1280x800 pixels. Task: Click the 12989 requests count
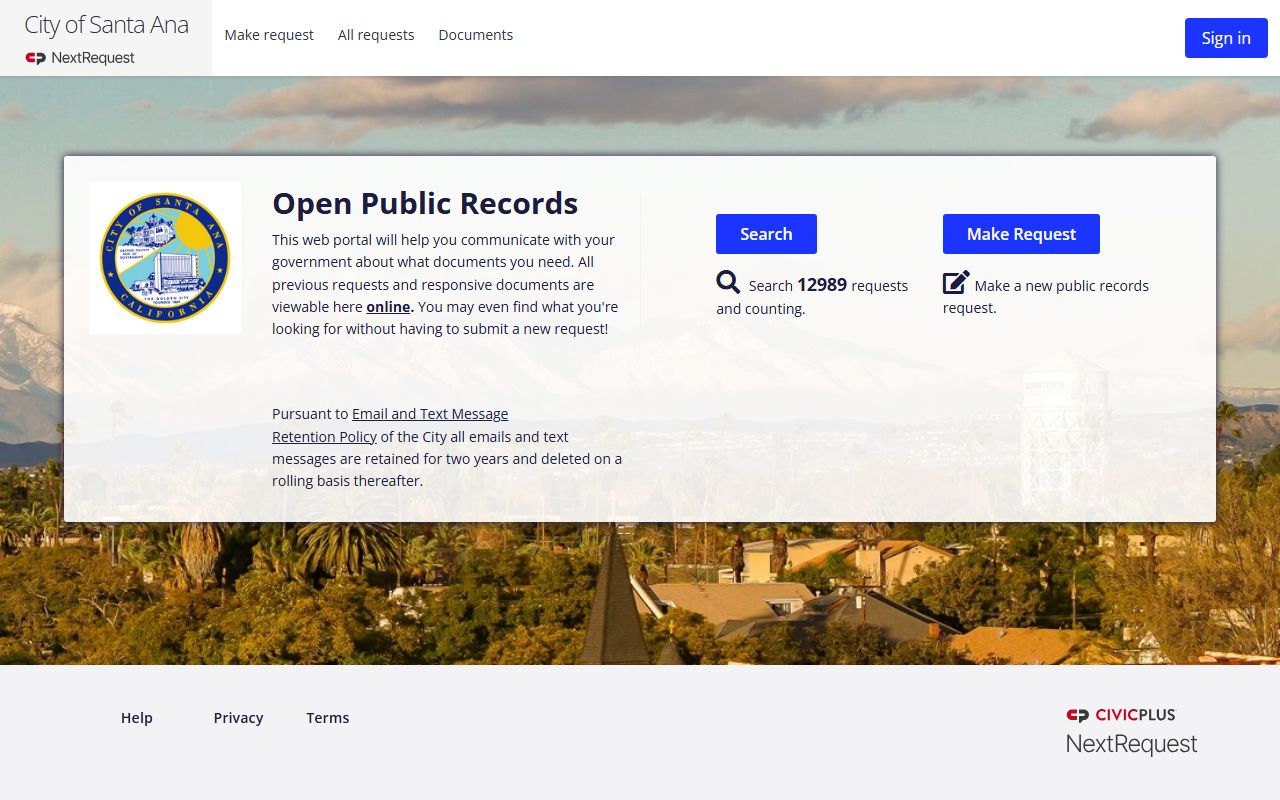(x=822, y=285)
